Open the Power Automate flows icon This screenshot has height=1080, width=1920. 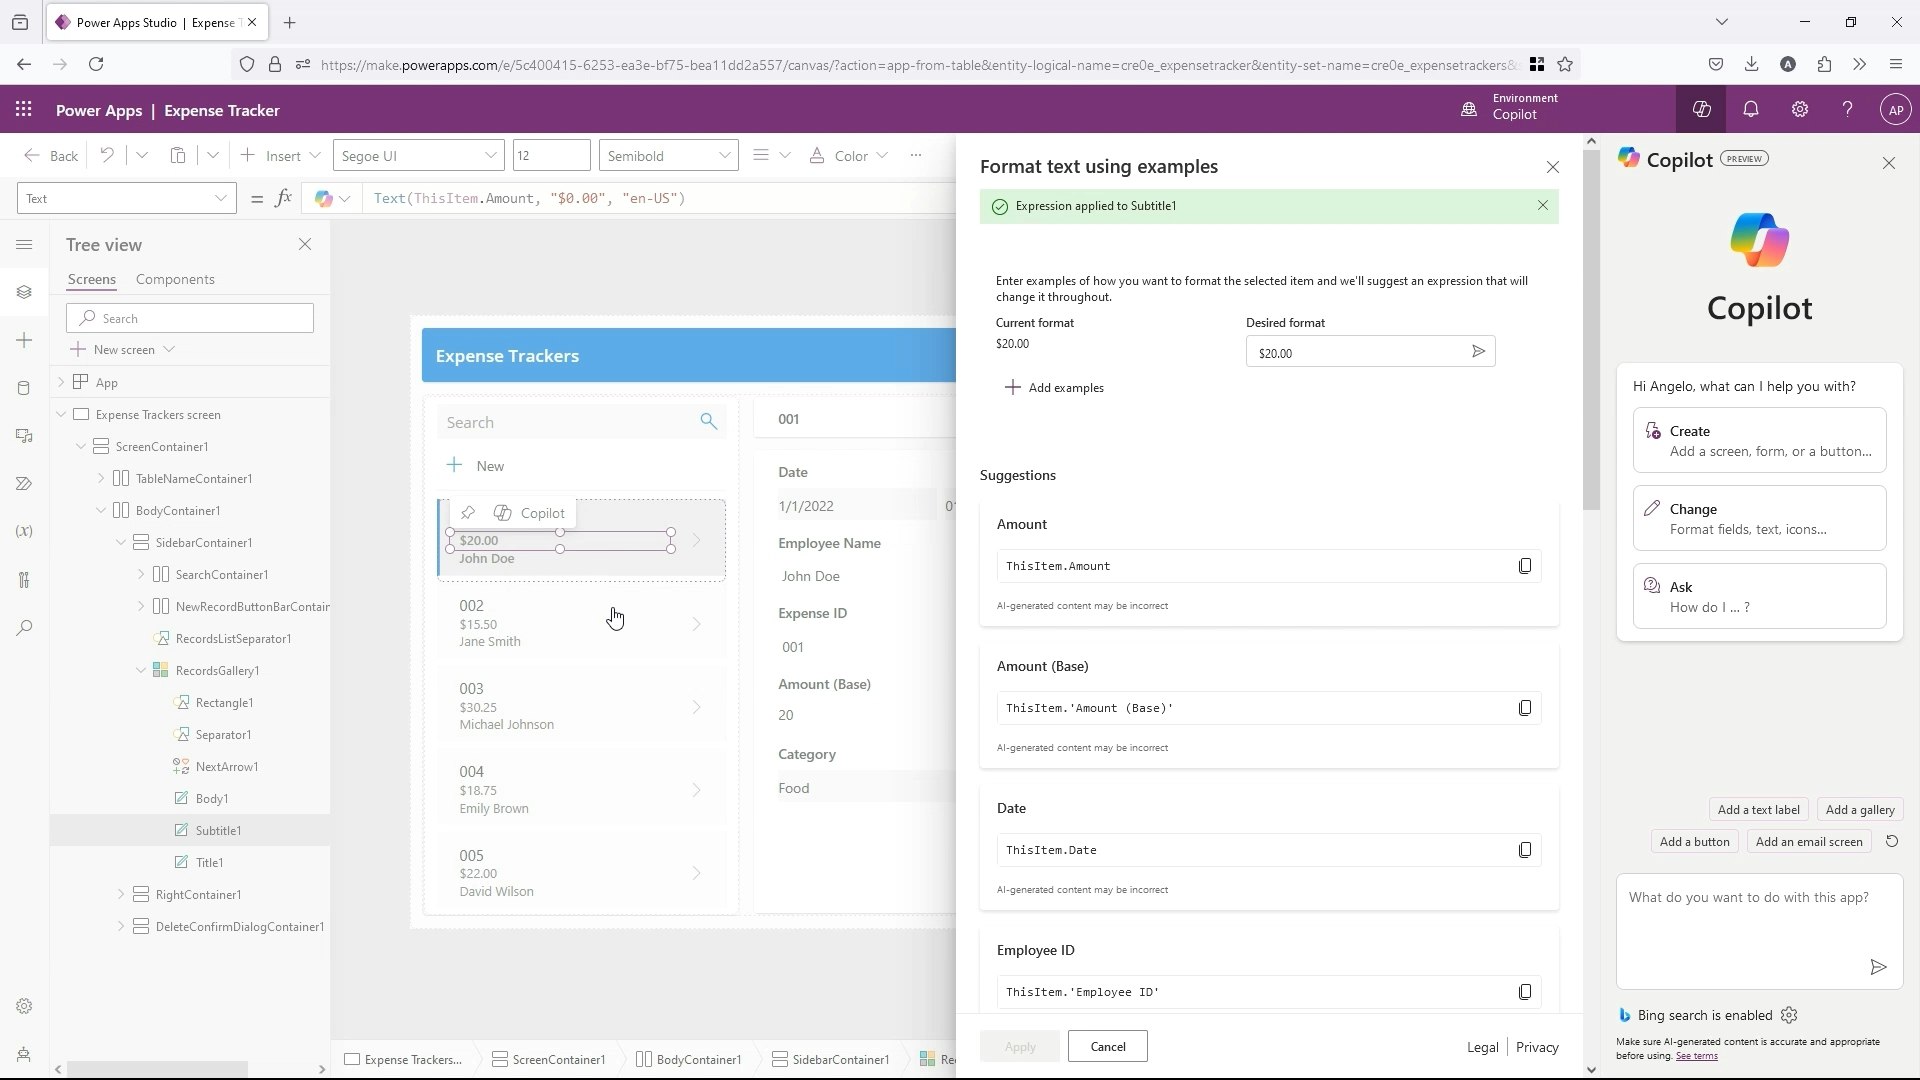pyautogui.click(x=24, y=483)
